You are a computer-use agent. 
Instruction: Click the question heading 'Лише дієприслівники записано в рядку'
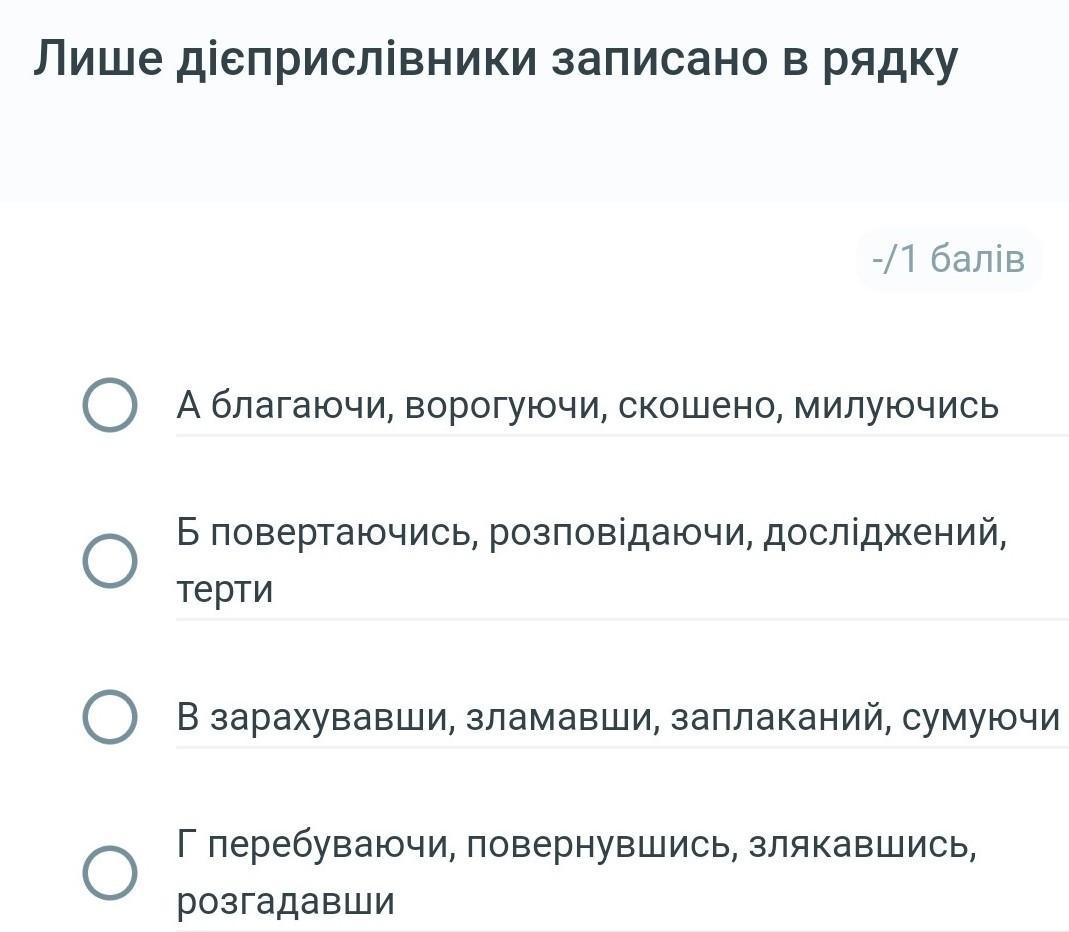[496, 60]
